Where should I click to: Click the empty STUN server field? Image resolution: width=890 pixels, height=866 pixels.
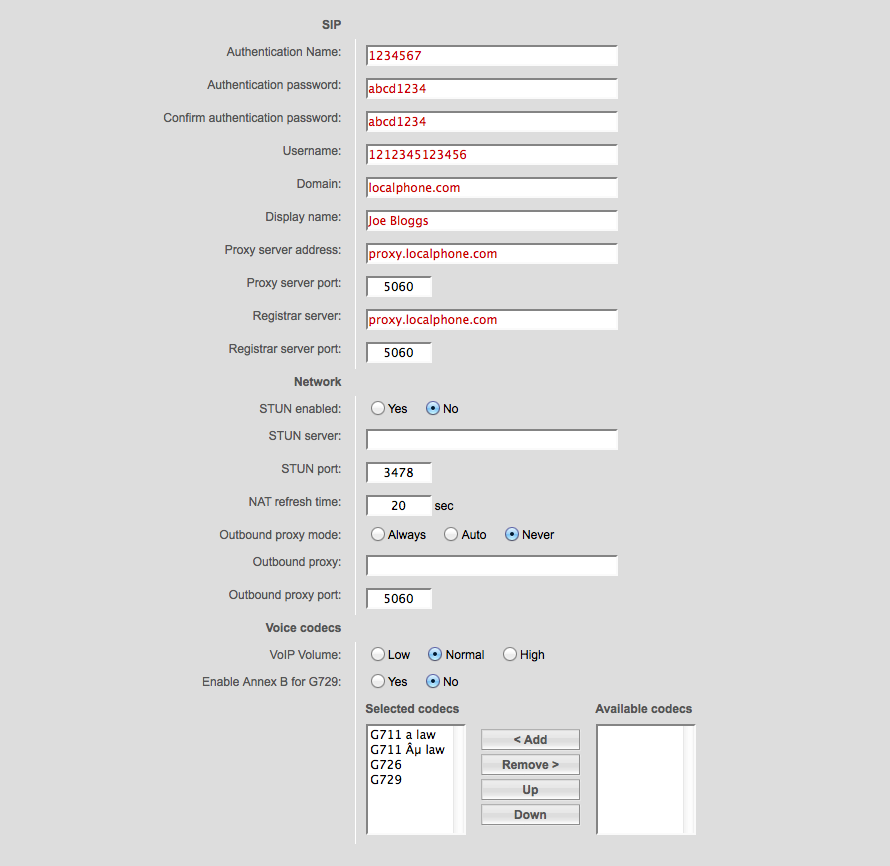(x=492, y=440)
